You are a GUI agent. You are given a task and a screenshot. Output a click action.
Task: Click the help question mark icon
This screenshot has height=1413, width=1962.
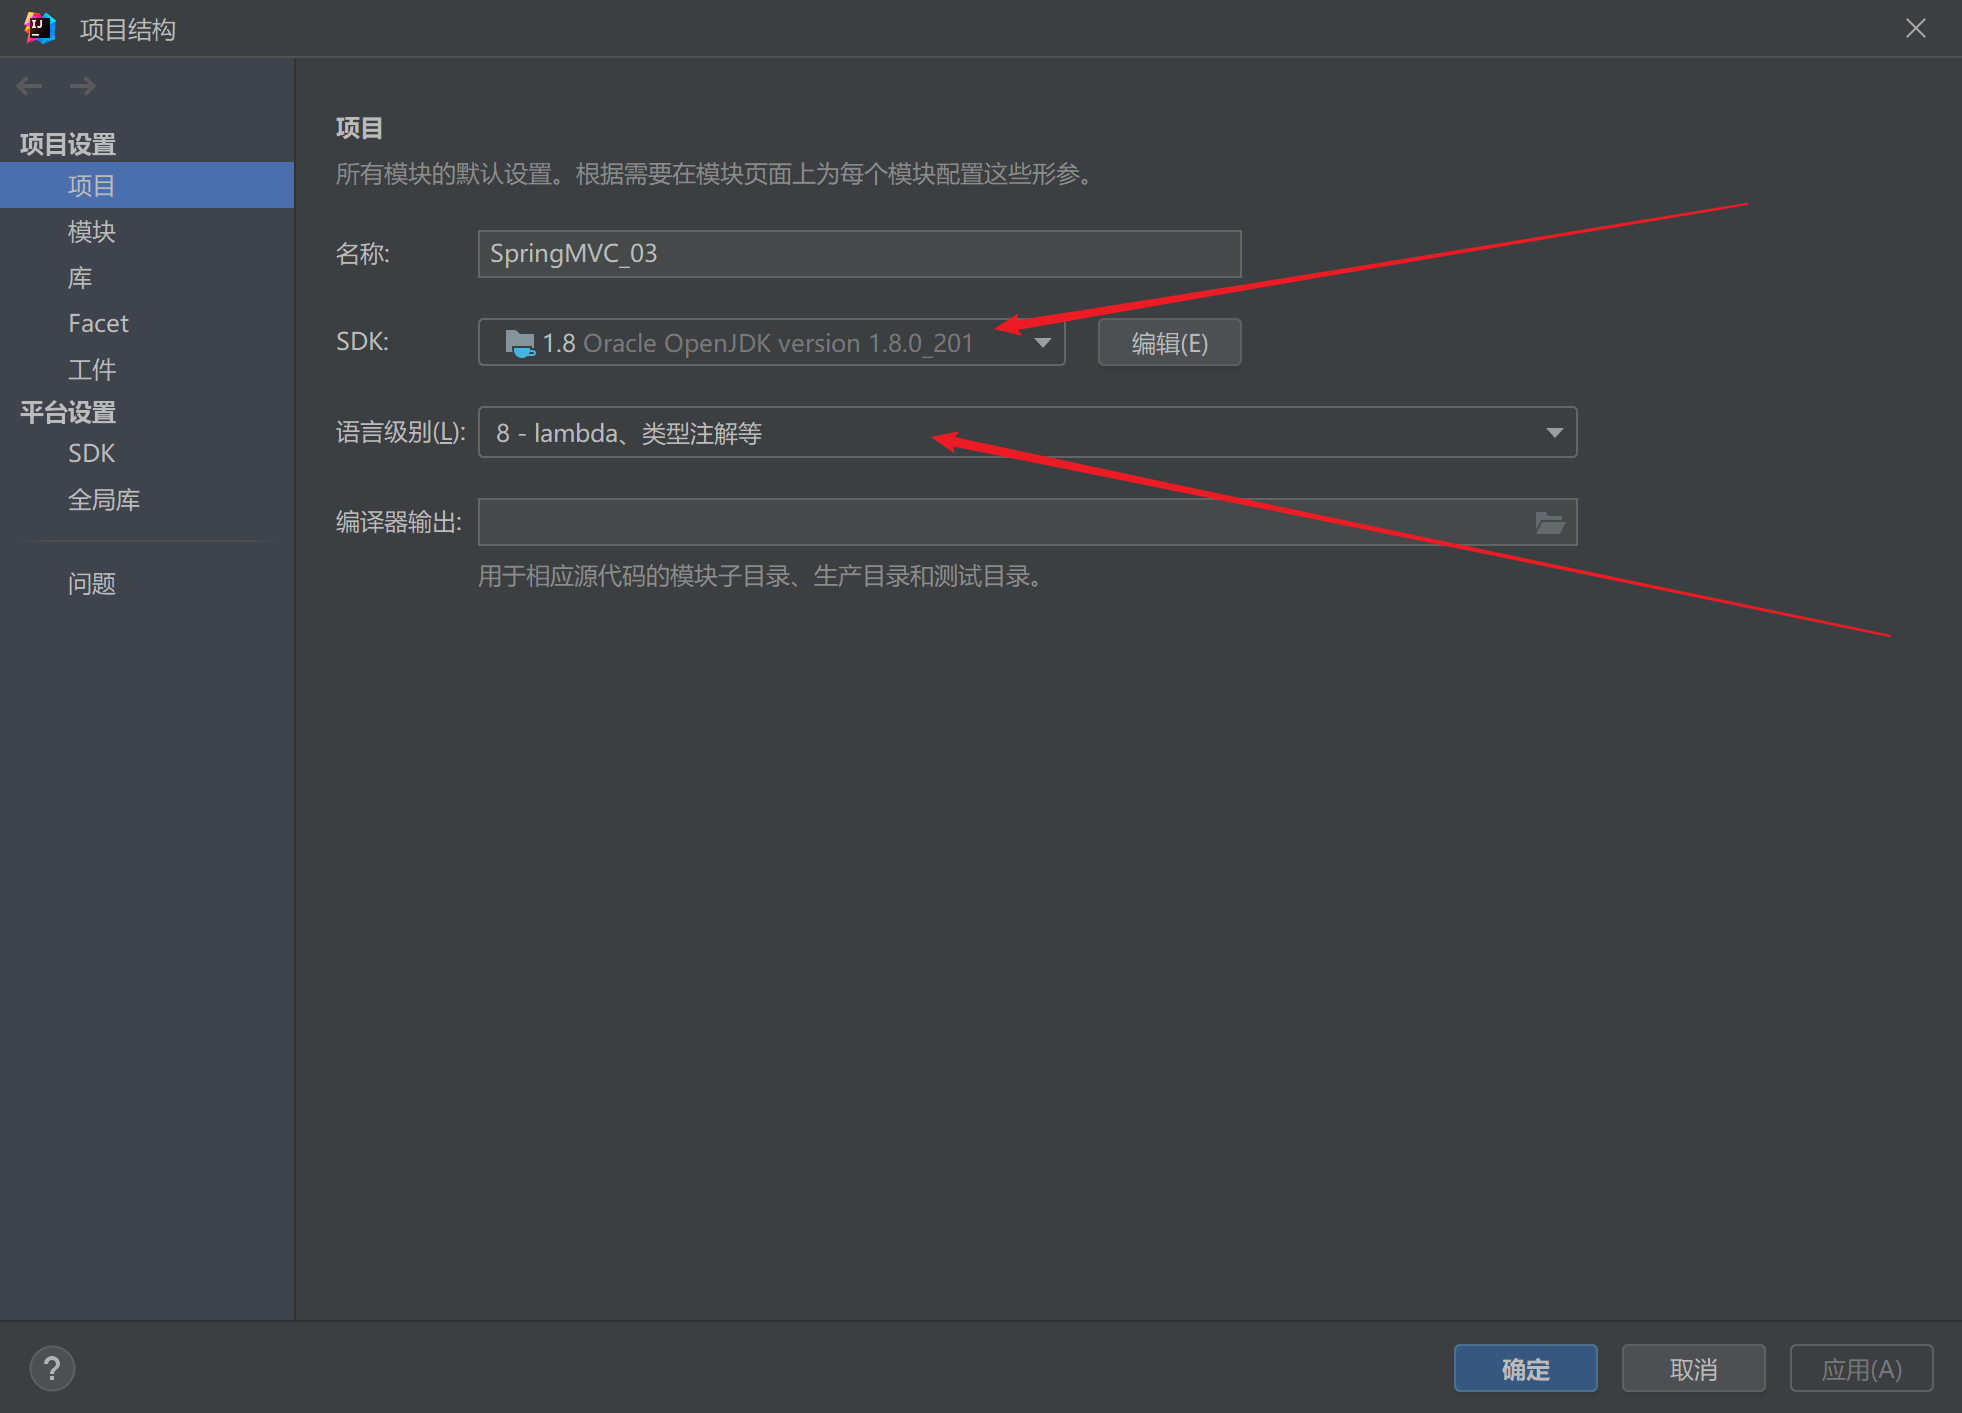click(52, 1368)
